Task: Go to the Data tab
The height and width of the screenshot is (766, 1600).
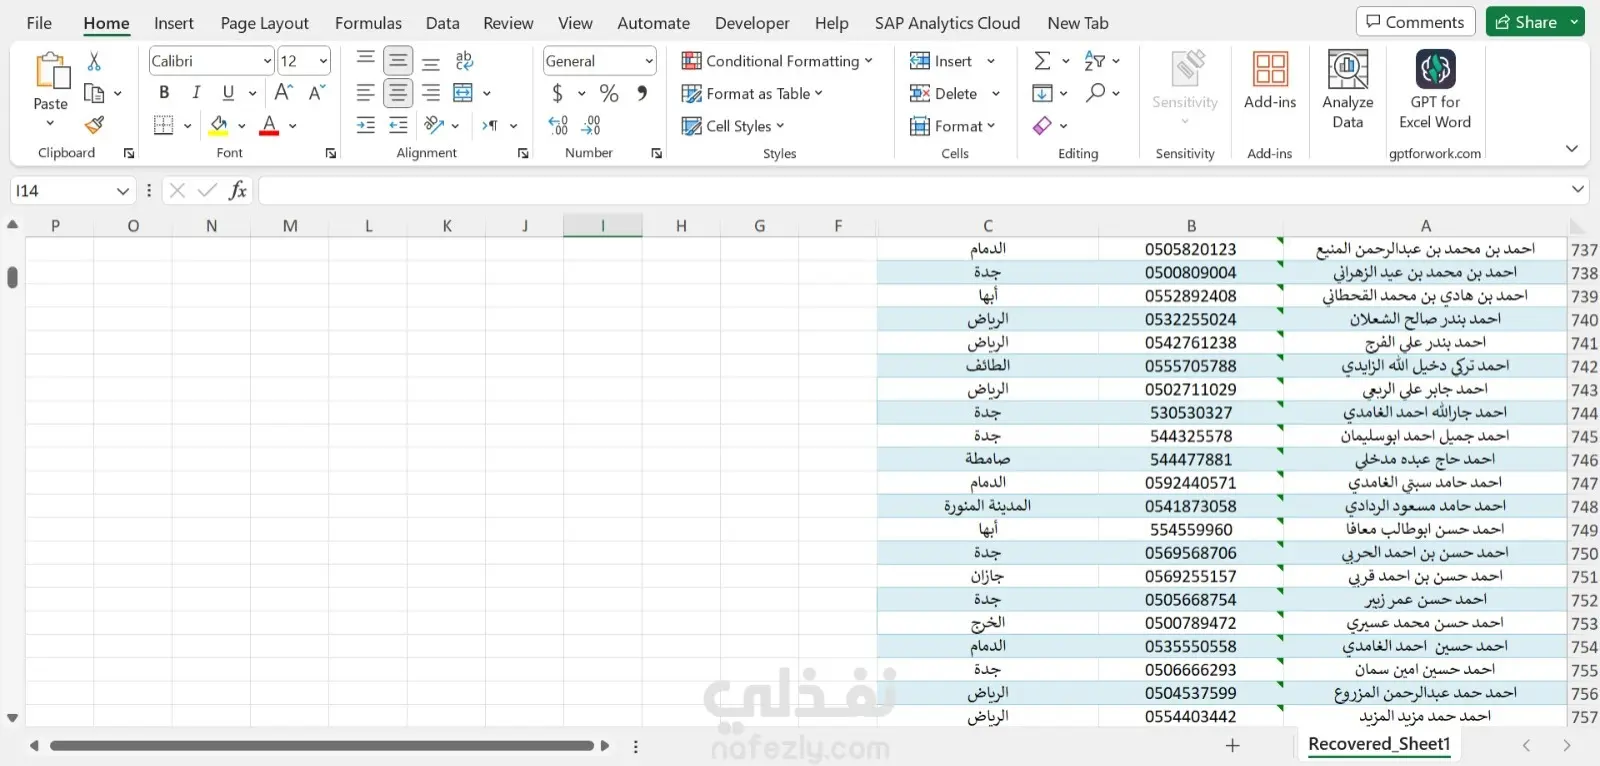Action: 442,23
